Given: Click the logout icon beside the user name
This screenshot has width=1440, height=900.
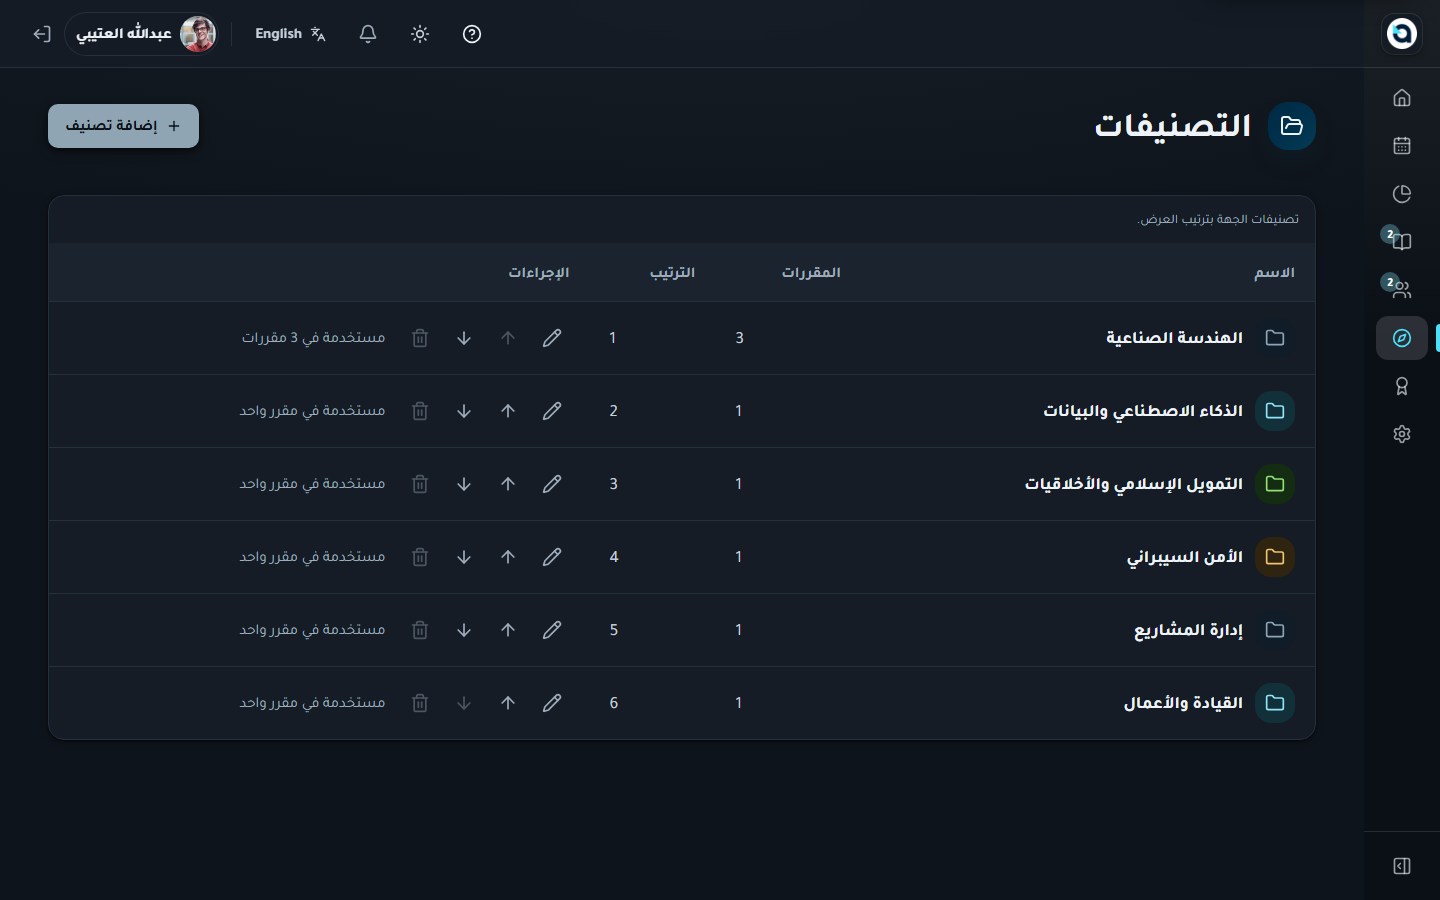Looking at the screenshot, I should click(41, 34).
